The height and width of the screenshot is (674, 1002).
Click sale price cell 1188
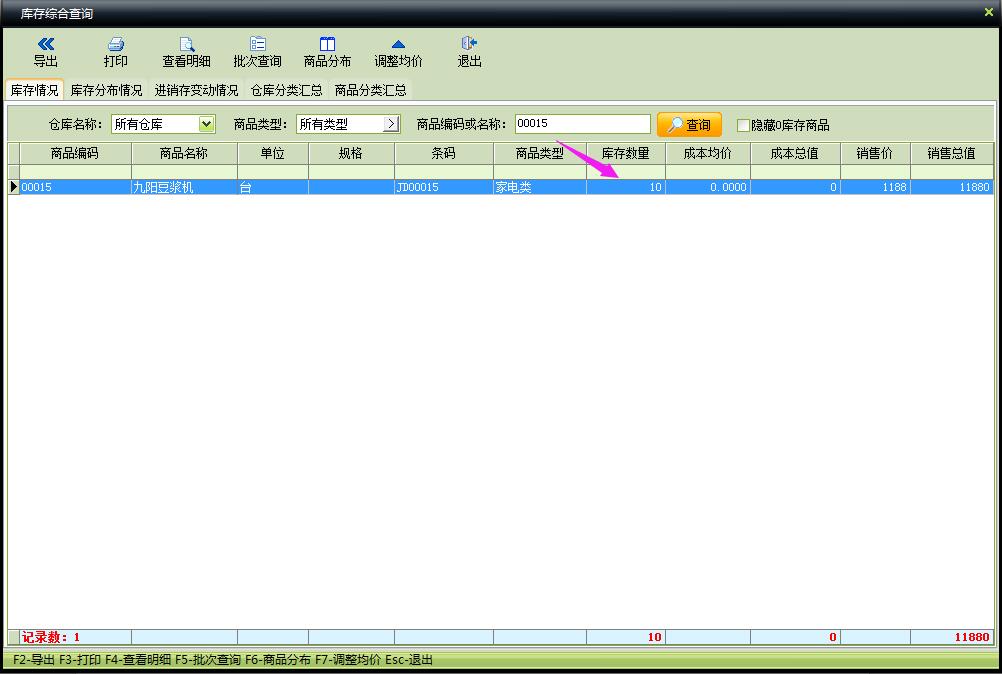pyautogui.click(x=875, y=187)
